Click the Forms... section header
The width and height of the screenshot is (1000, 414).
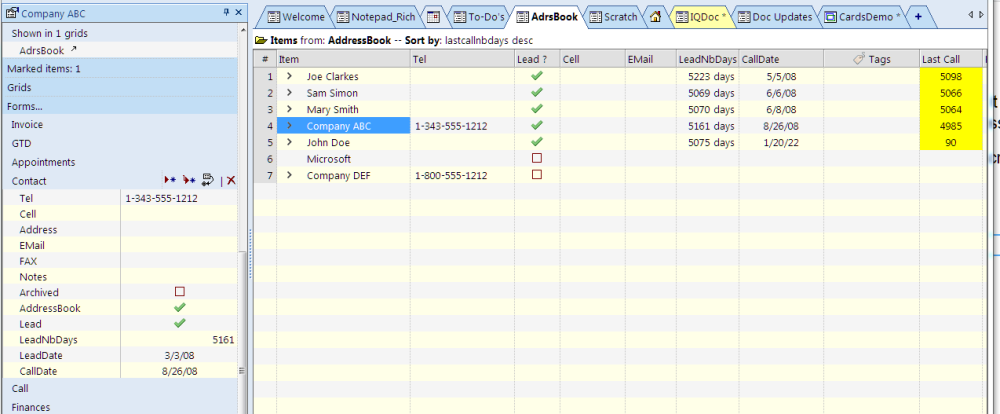click(25, 106)
